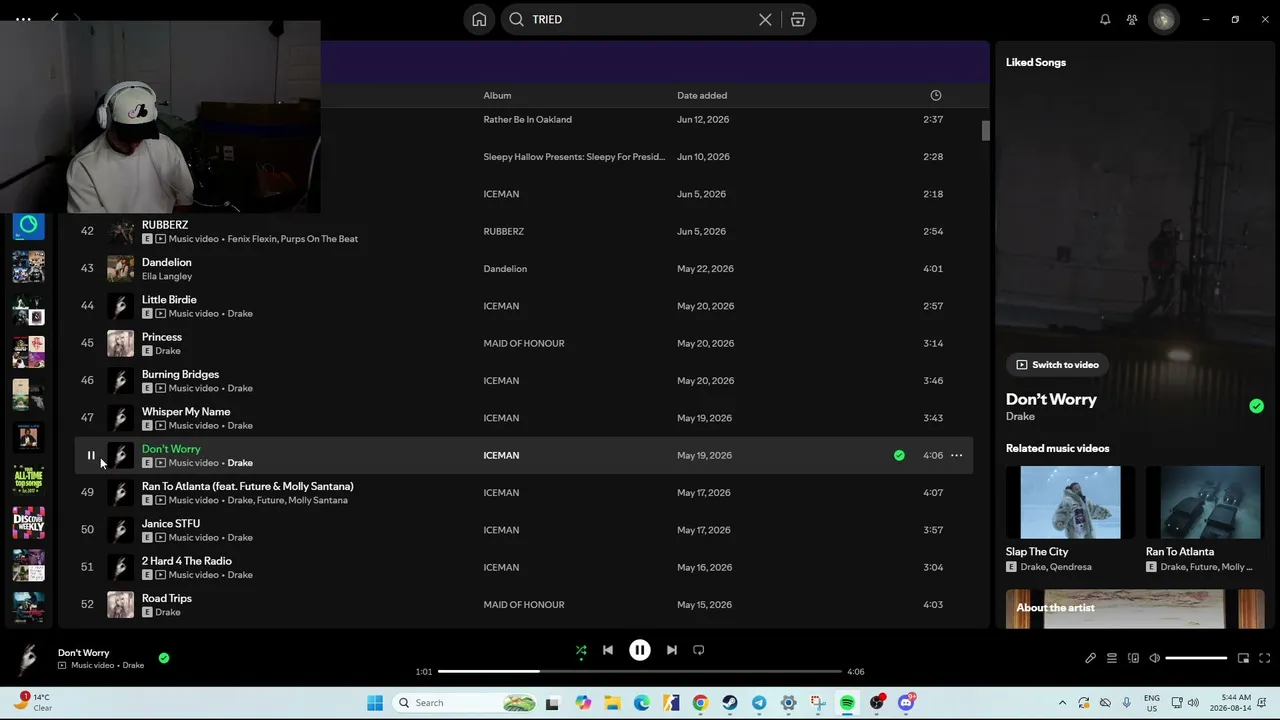Show hidden system tray icons chevron
1280x720 pixels.
pyautogui.click(x=1062, y=703)
